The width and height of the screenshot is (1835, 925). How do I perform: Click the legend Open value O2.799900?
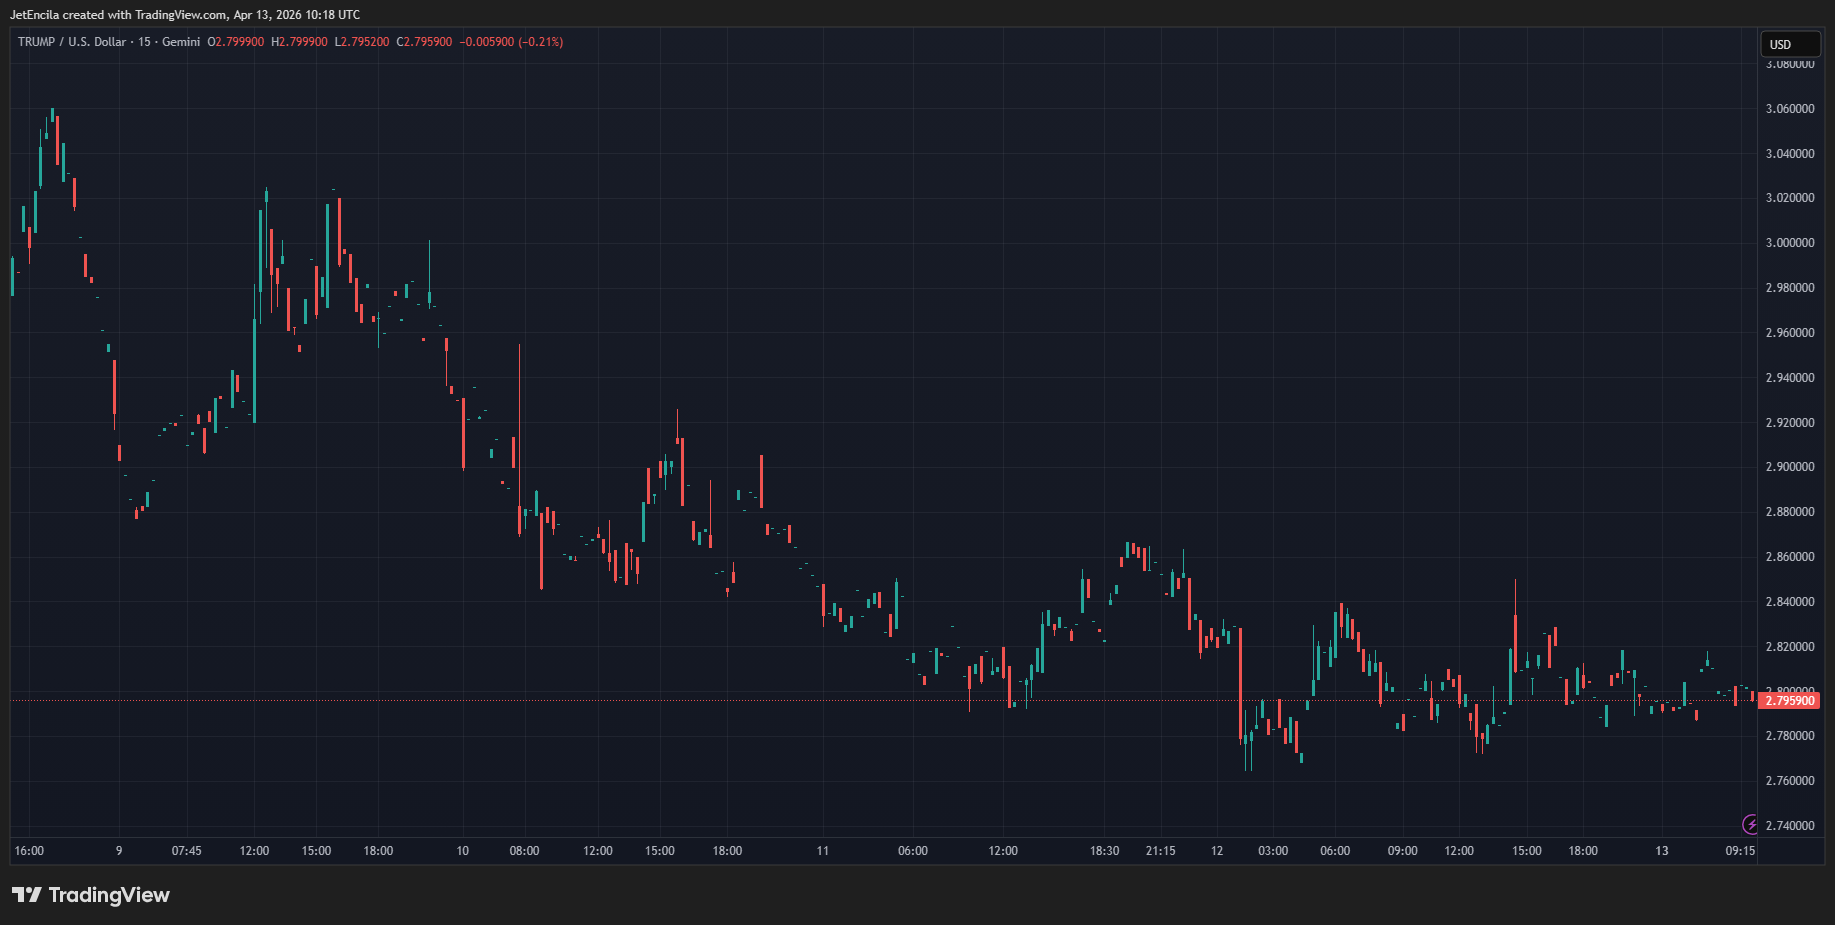pos(236,42)
